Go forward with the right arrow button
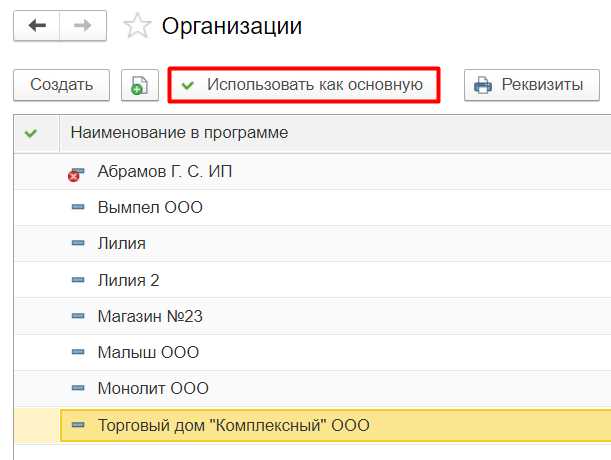The image size is (611, 460). tap(83, 26)
